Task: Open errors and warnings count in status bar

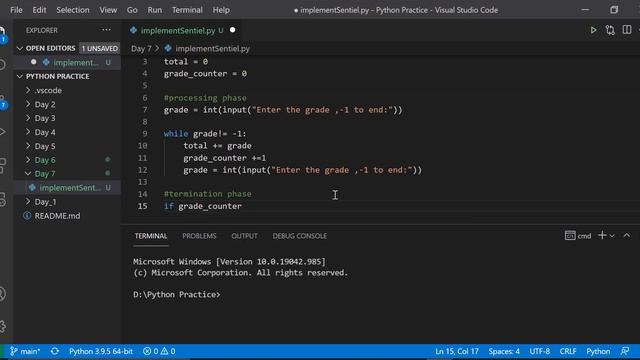Action: pyautogui.click(x=159, y=351)
